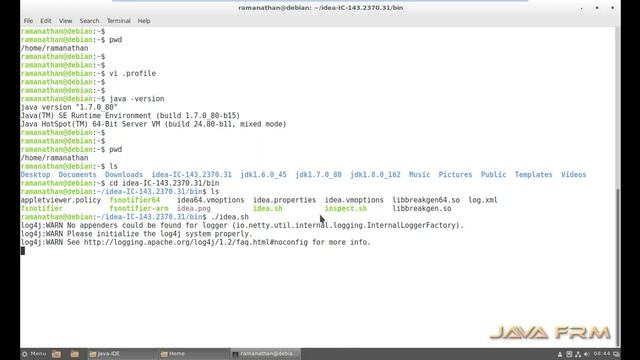Click the libbreakgen.so filename

tap(422, 209)
